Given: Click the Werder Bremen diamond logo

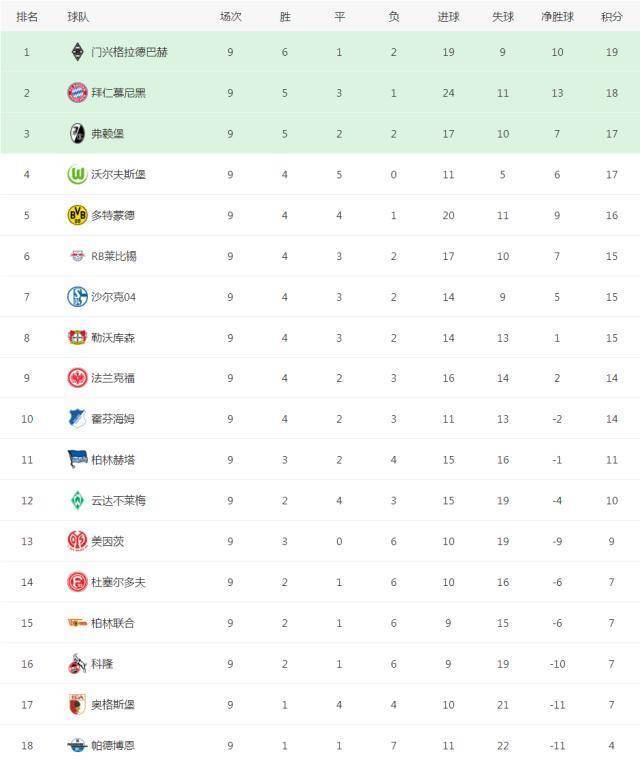Looking at the screenshot, I should (77, 500).
